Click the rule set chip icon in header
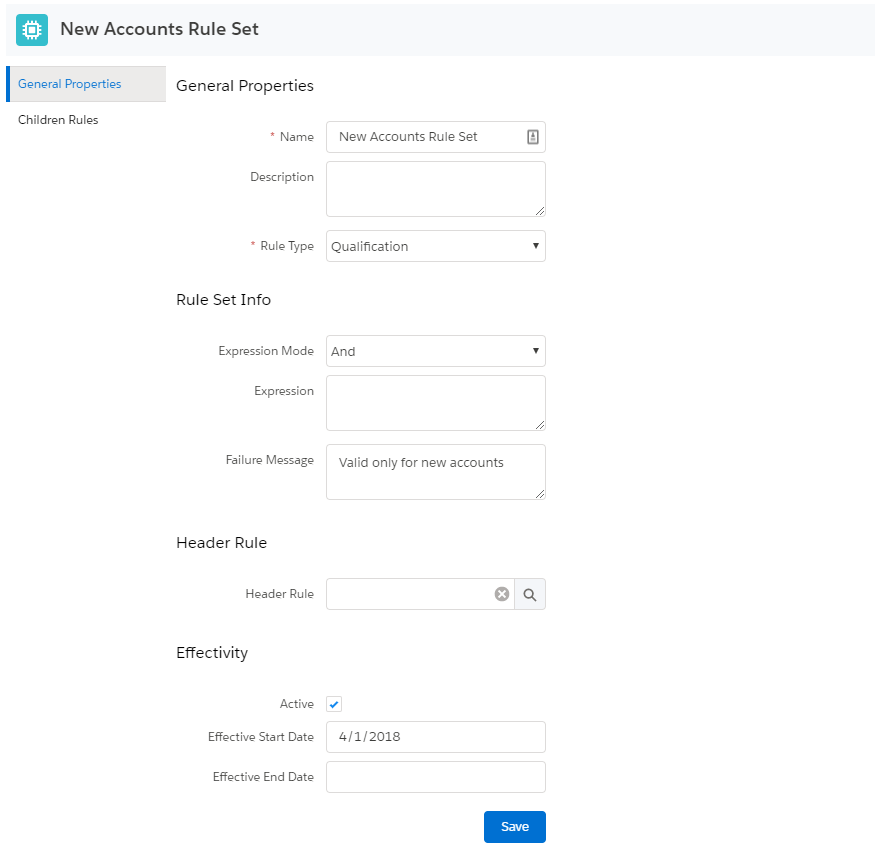 click(x=32, y=30)
